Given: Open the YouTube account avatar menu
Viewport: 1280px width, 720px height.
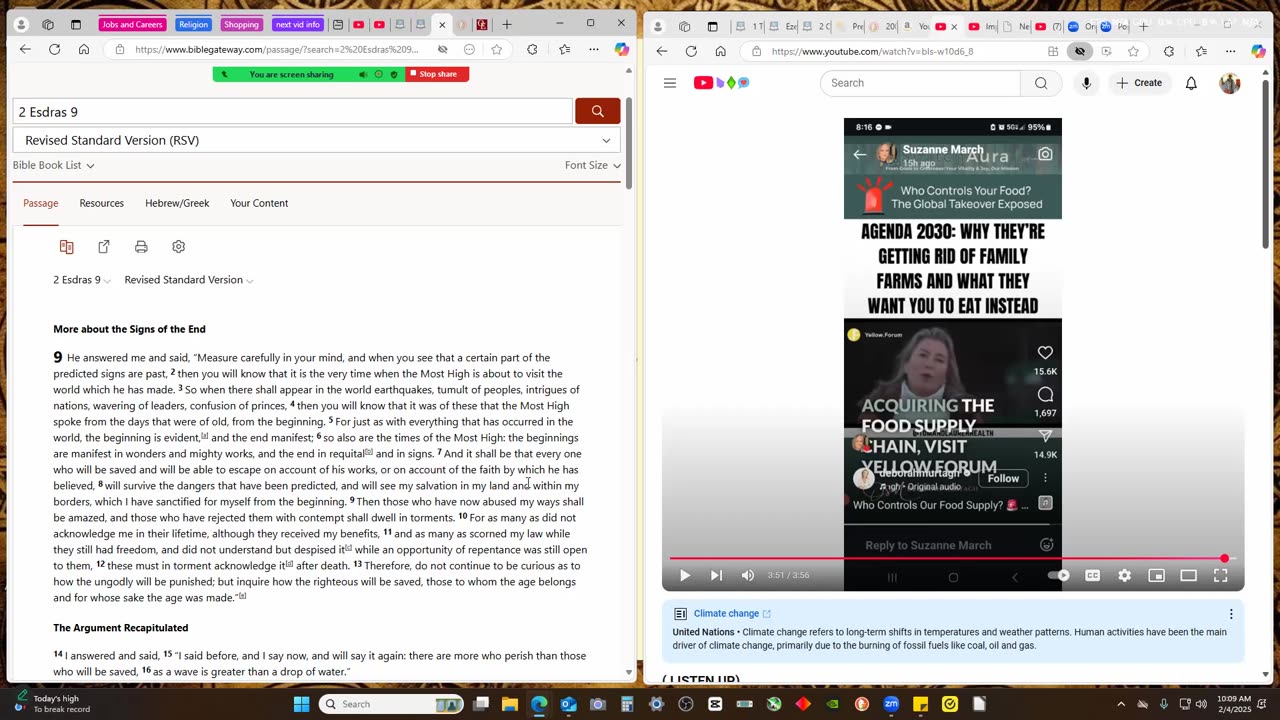Looking at the screenshot, I should click(1230, 83).
